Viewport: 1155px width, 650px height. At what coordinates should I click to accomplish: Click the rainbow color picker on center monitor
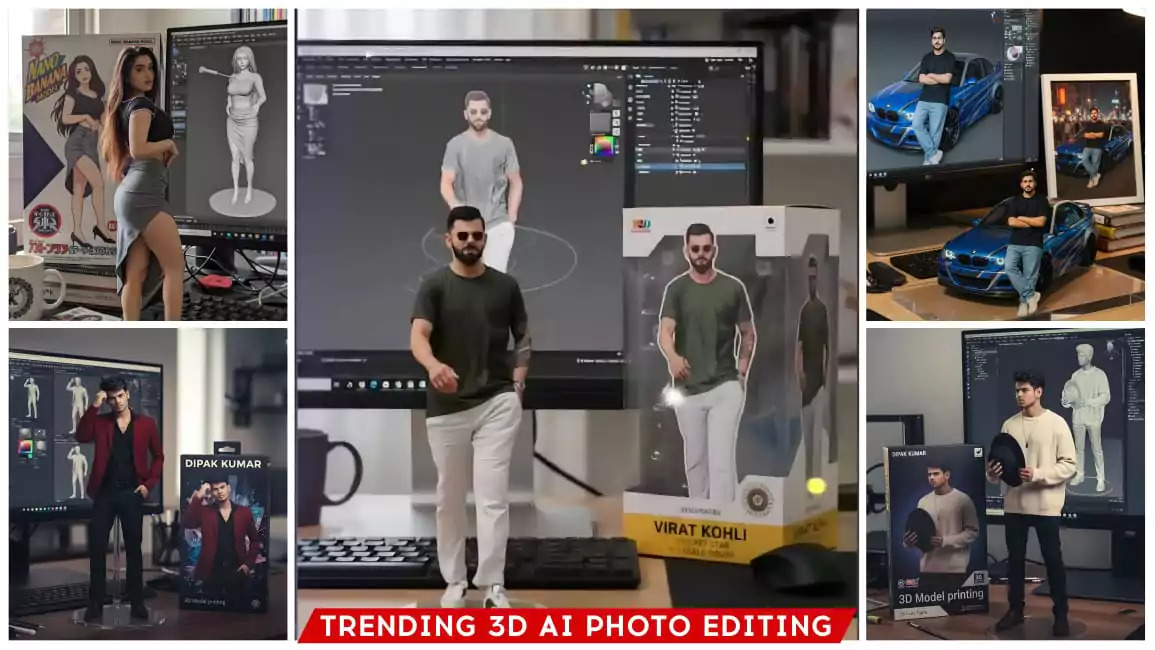coord(603,147)
